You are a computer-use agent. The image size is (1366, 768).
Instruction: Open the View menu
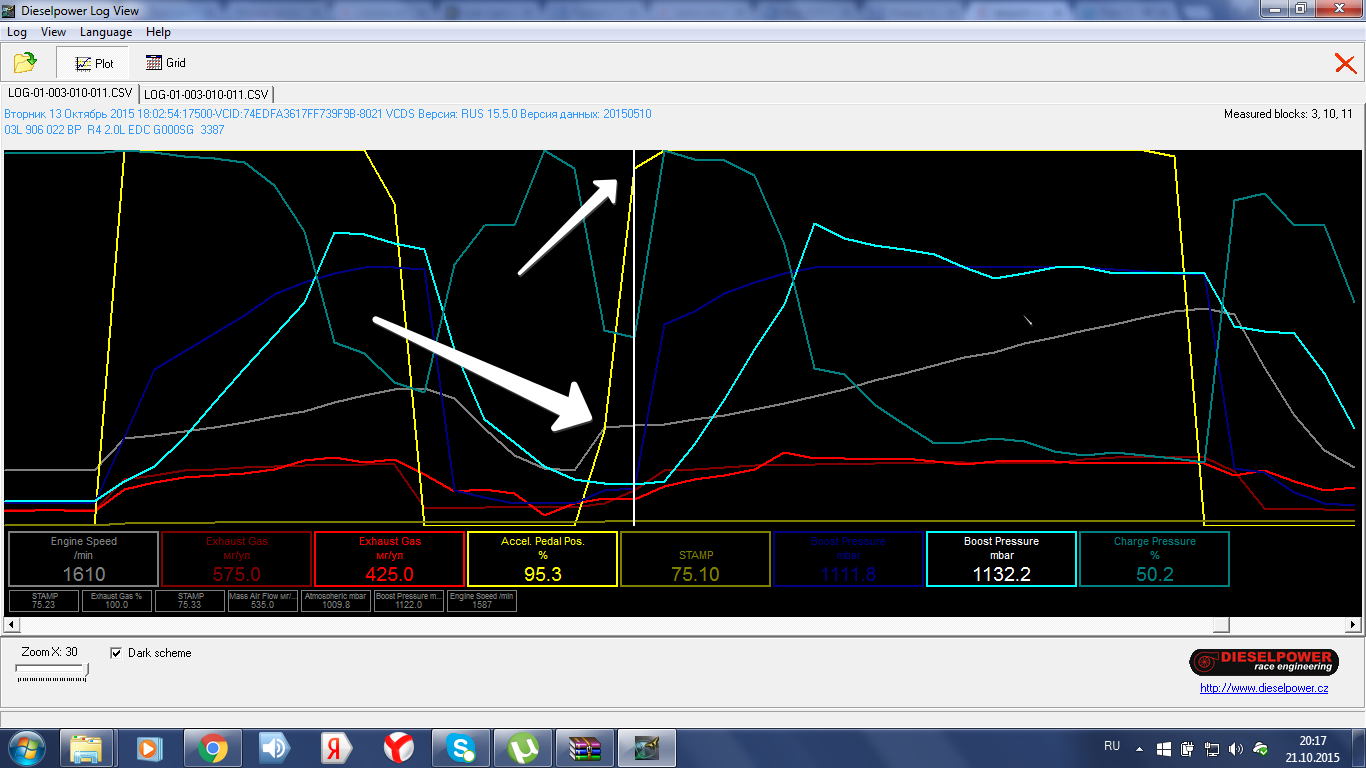point(53,32)
